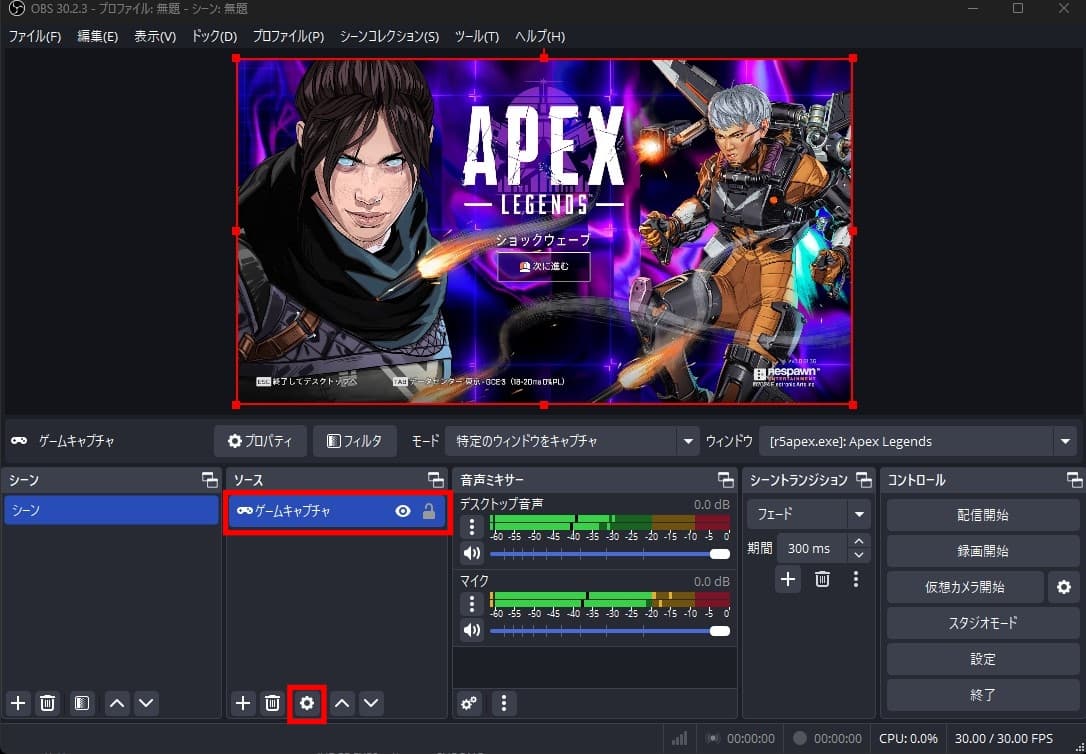Open the advanced audio properties gear
The height and width of the screenshot is (754, 1086).
[468, 703]
